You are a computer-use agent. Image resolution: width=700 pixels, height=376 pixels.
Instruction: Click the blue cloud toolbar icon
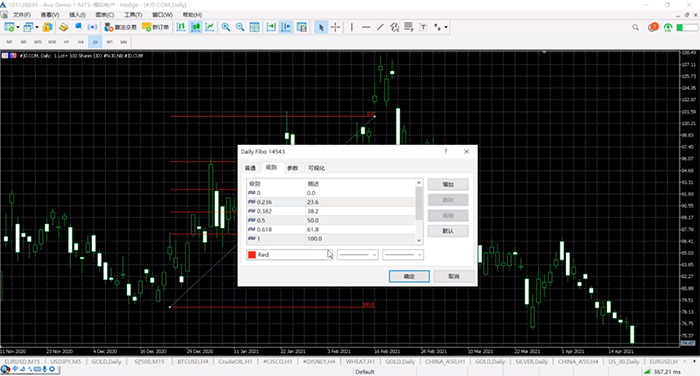click(x=78, y=27)
